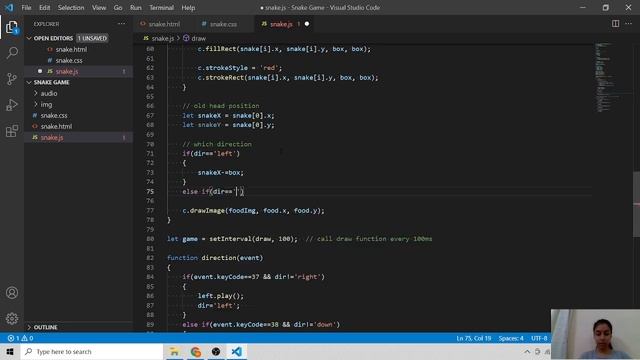This screenshot has width=640, height=360.
Task: Open the Run and Debug view
Action: point(12,105)
